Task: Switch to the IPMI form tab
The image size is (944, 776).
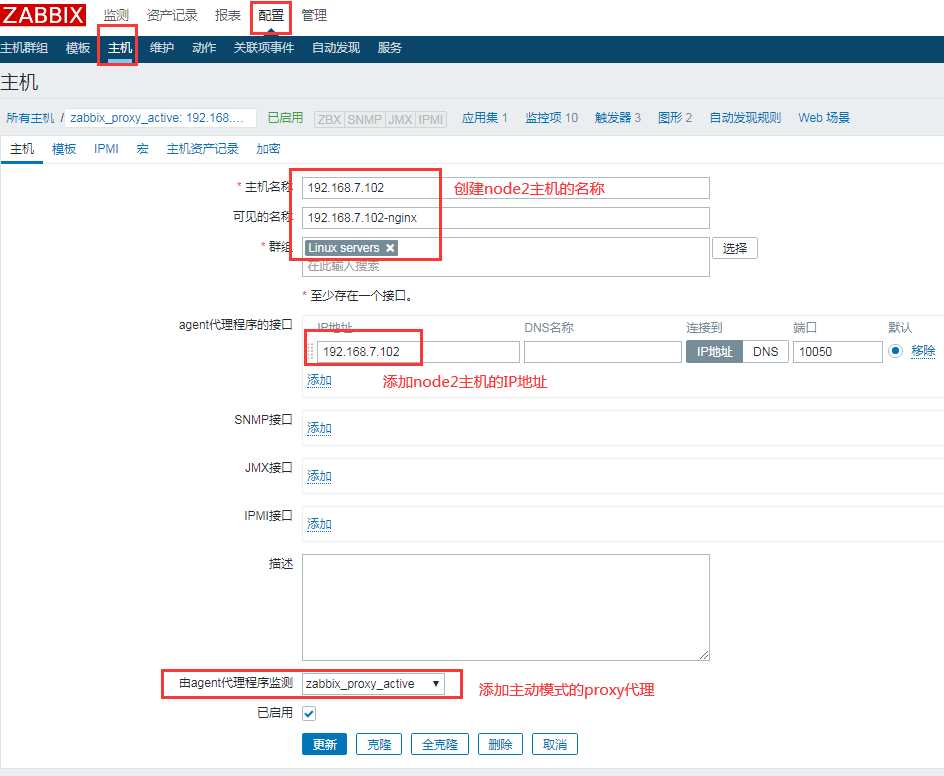Action: pyautogui.click(x=106, y=149)
